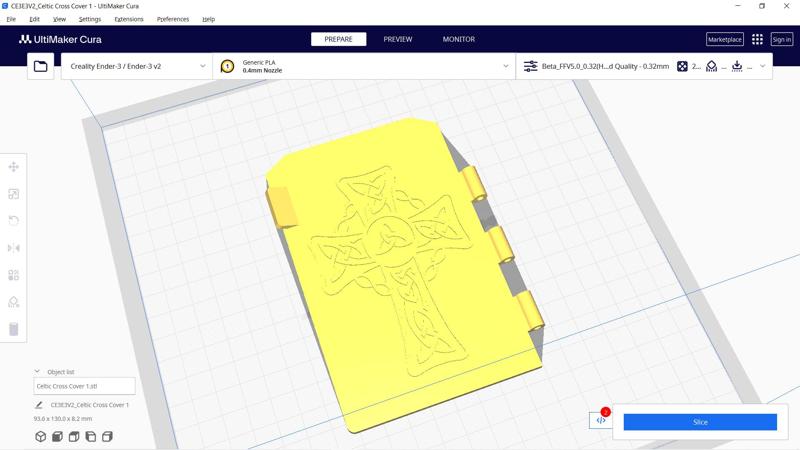Open the Help menu

(208, 19)
